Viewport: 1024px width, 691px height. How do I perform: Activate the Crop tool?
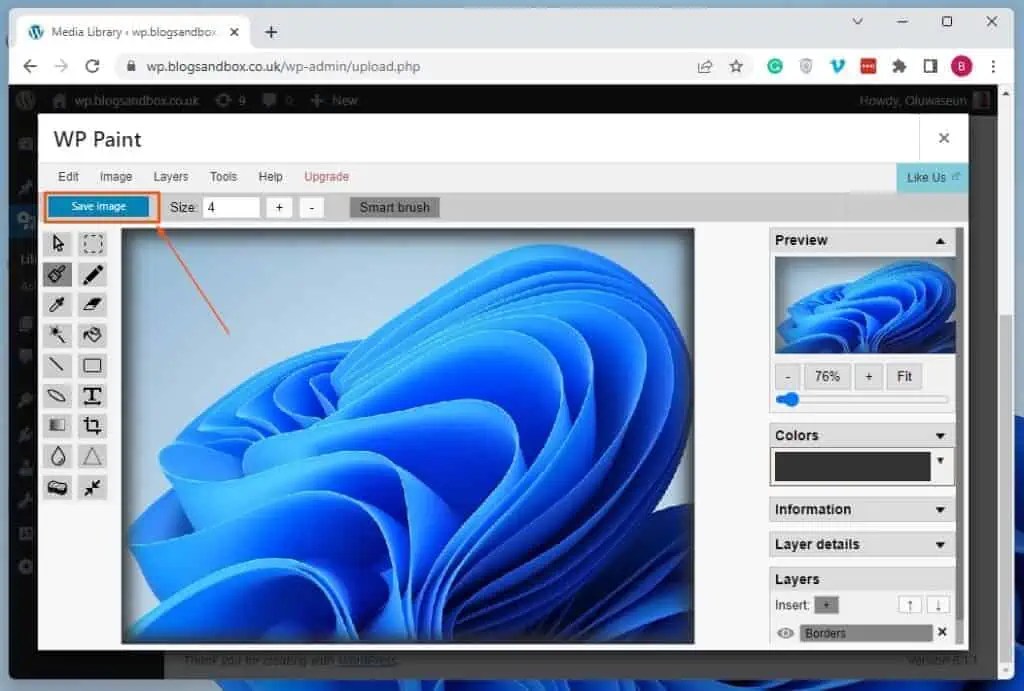pyautogui.click(x=92, y=425)
